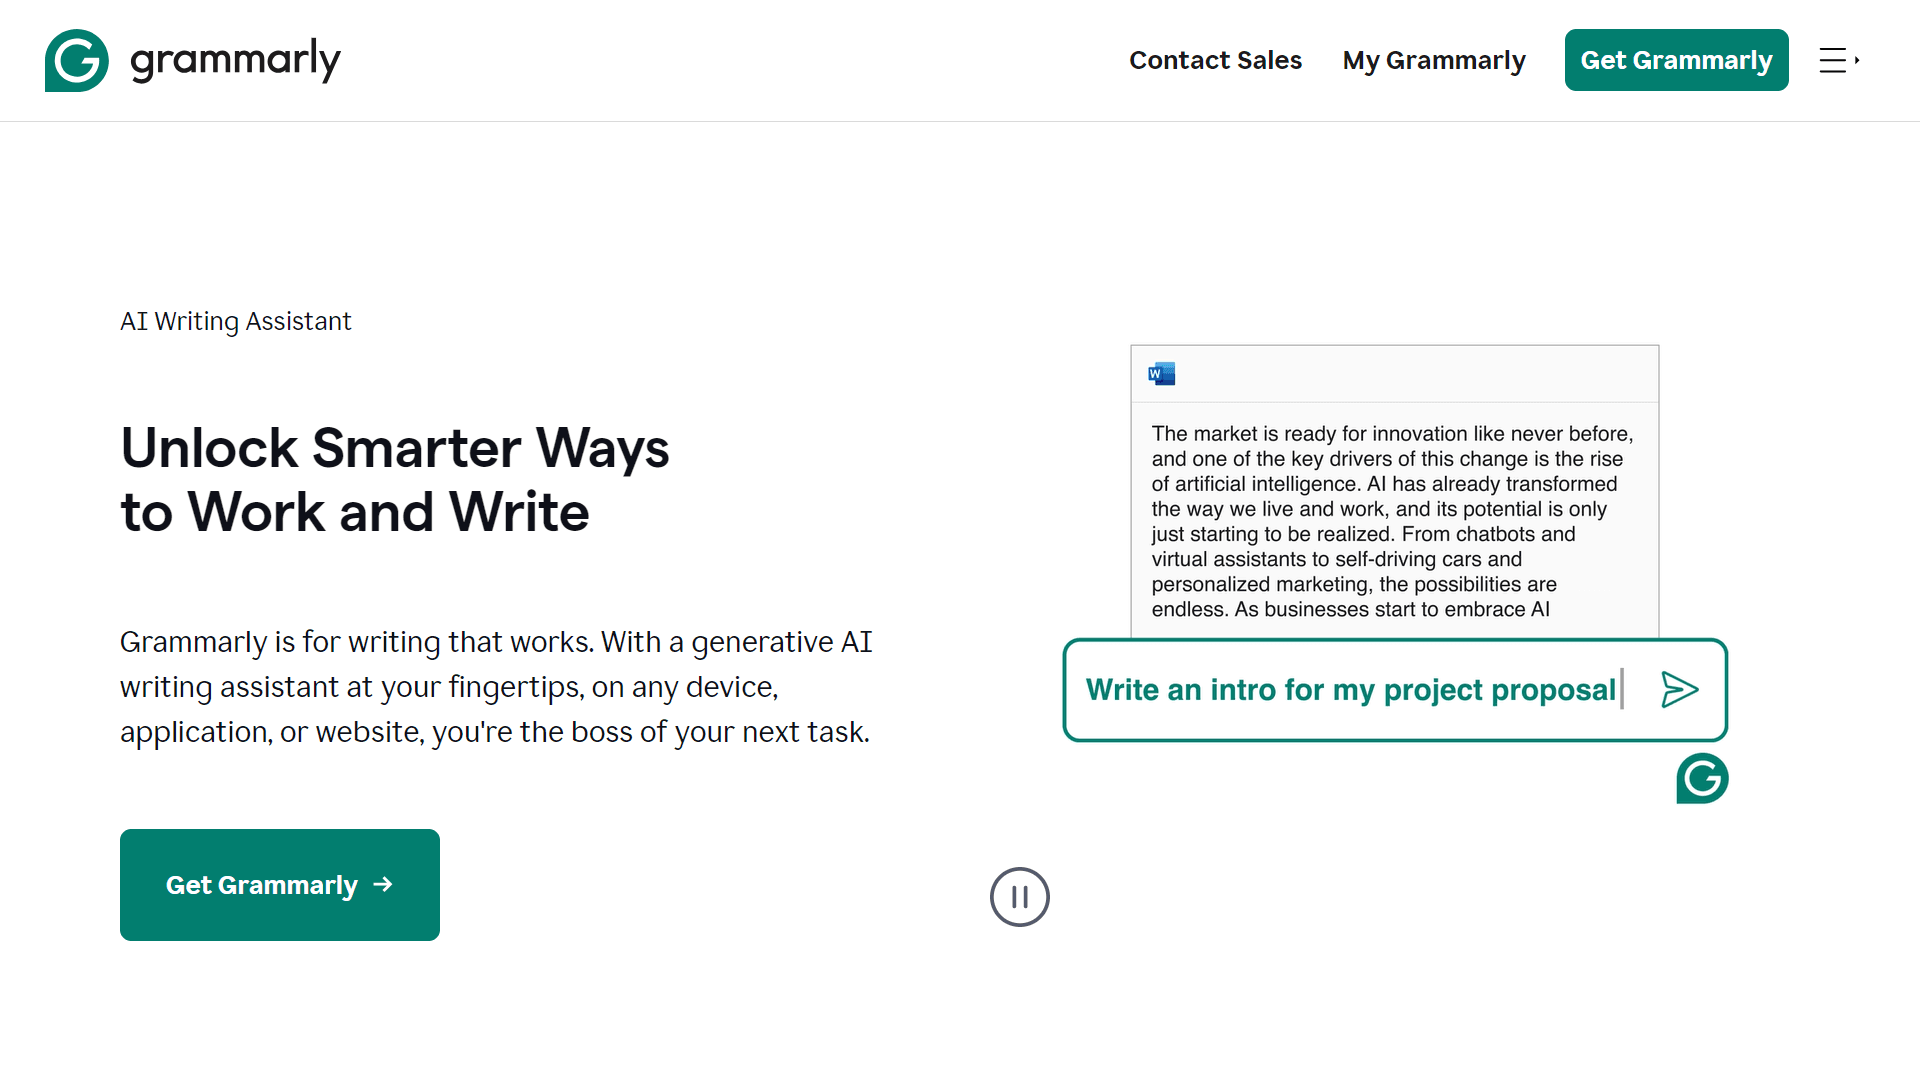The image size is (1920, 1080).
Task: Open My Grammarly from the navigation
Action: [x=1433, y=60]
